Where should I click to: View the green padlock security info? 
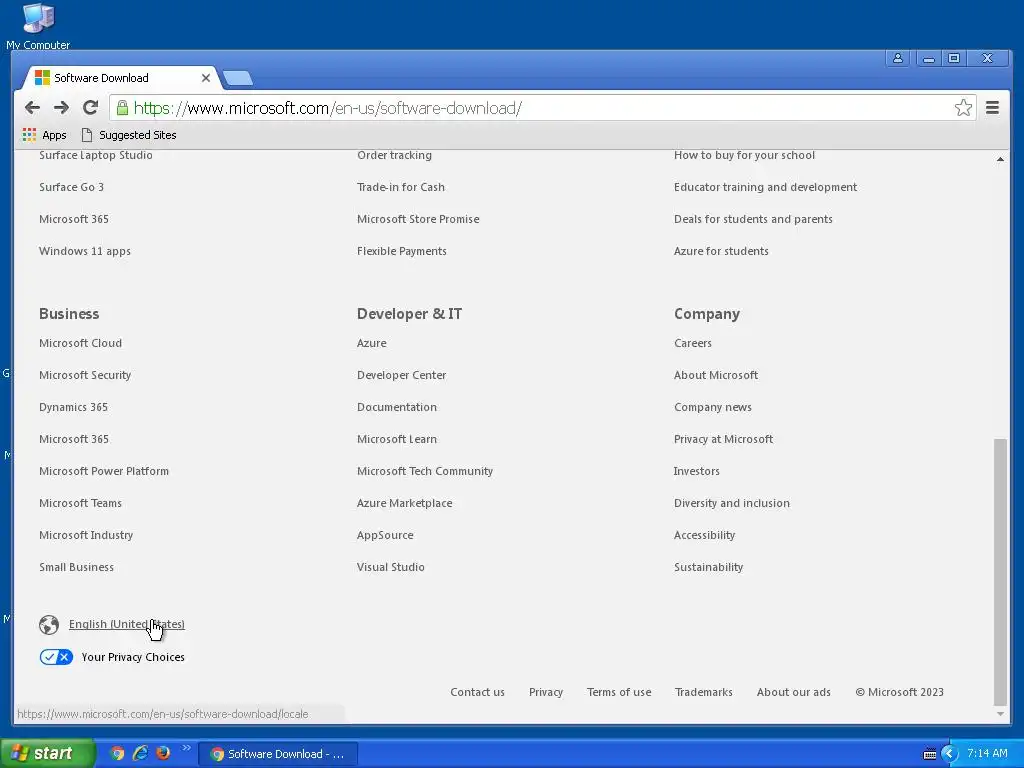tap(122, 108)
